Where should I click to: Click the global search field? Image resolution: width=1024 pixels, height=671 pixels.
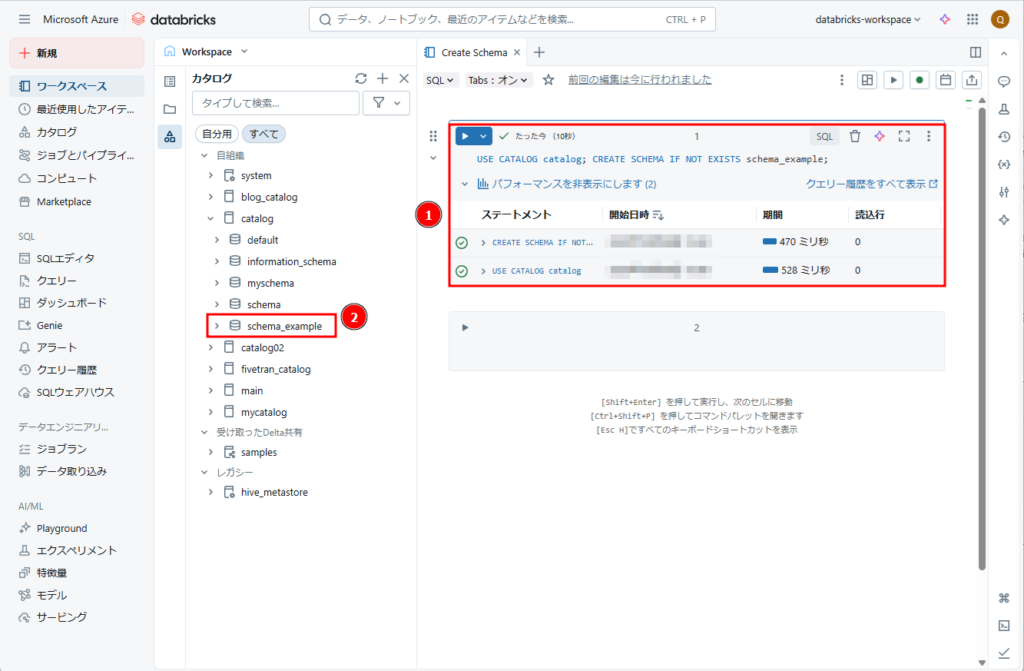tap(510, 19)
